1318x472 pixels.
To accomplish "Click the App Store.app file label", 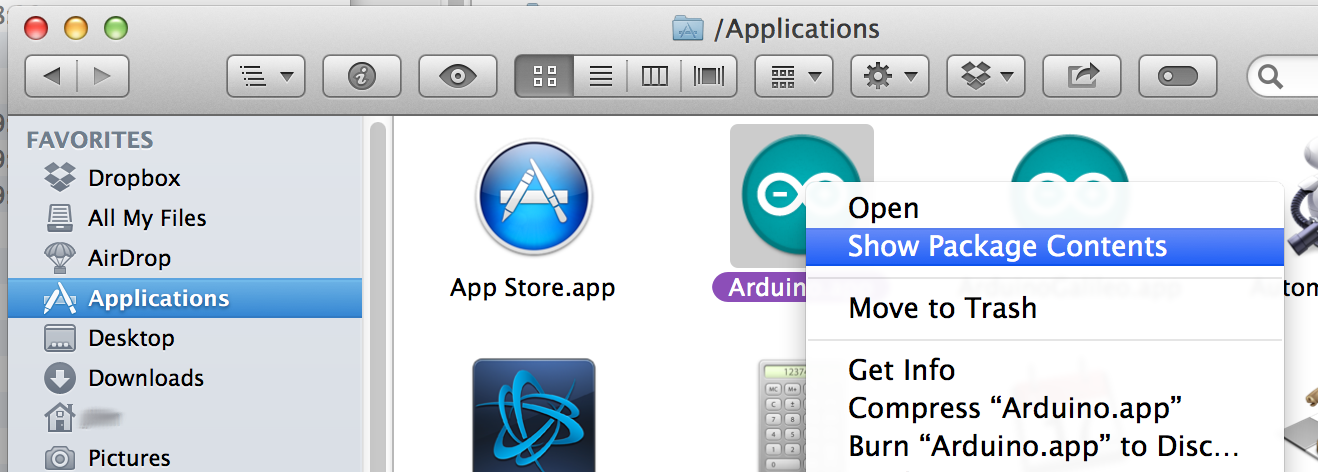I will 533,289.
